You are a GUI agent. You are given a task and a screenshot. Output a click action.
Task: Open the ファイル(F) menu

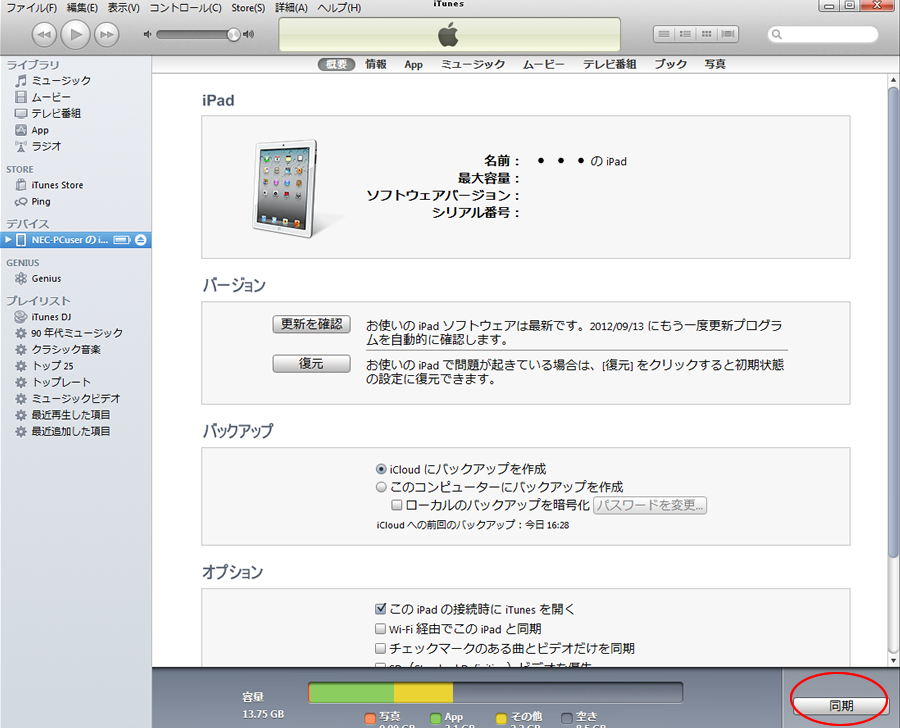tap(32, 7)
